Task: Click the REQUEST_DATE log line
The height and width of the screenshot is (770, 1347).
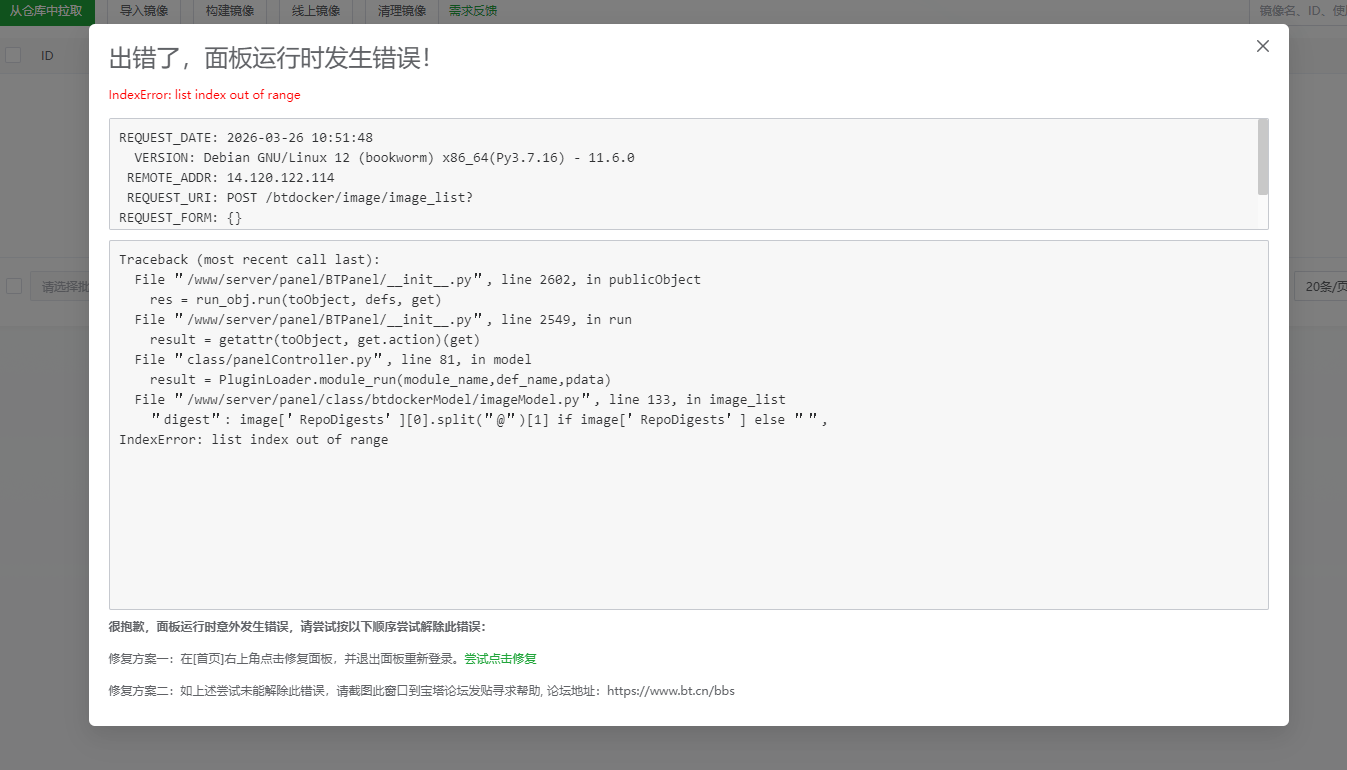Action: (x=231, y=137)
